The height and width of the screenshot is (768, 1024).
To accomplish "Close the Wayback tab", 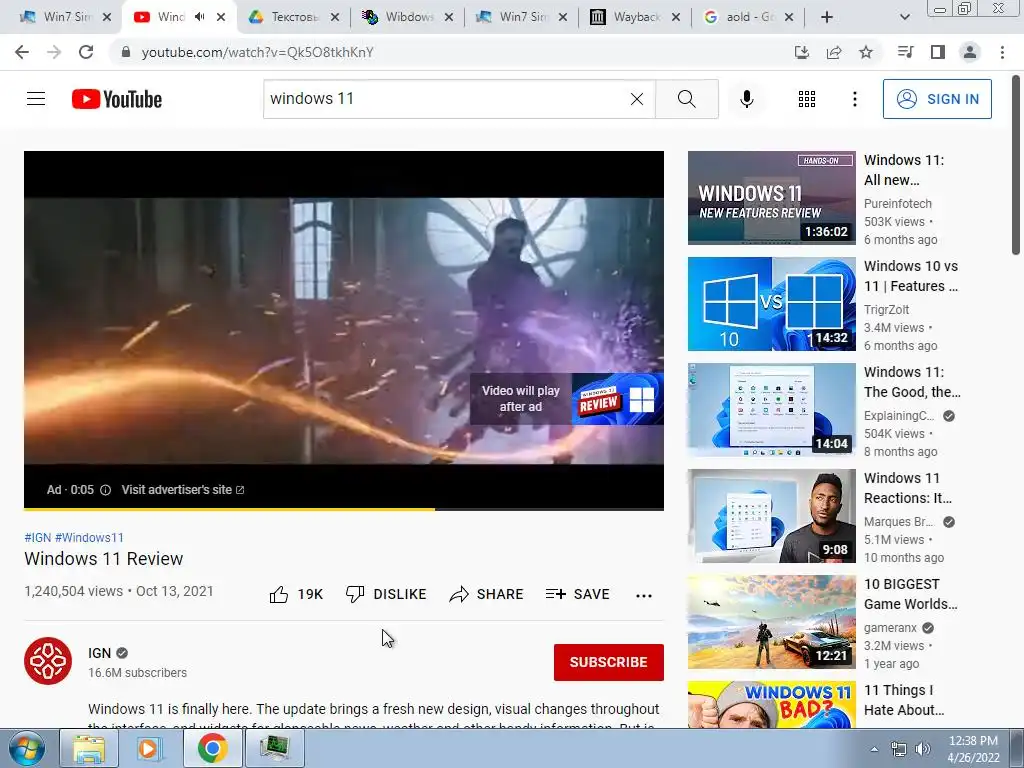I will [x=677, y=17].
